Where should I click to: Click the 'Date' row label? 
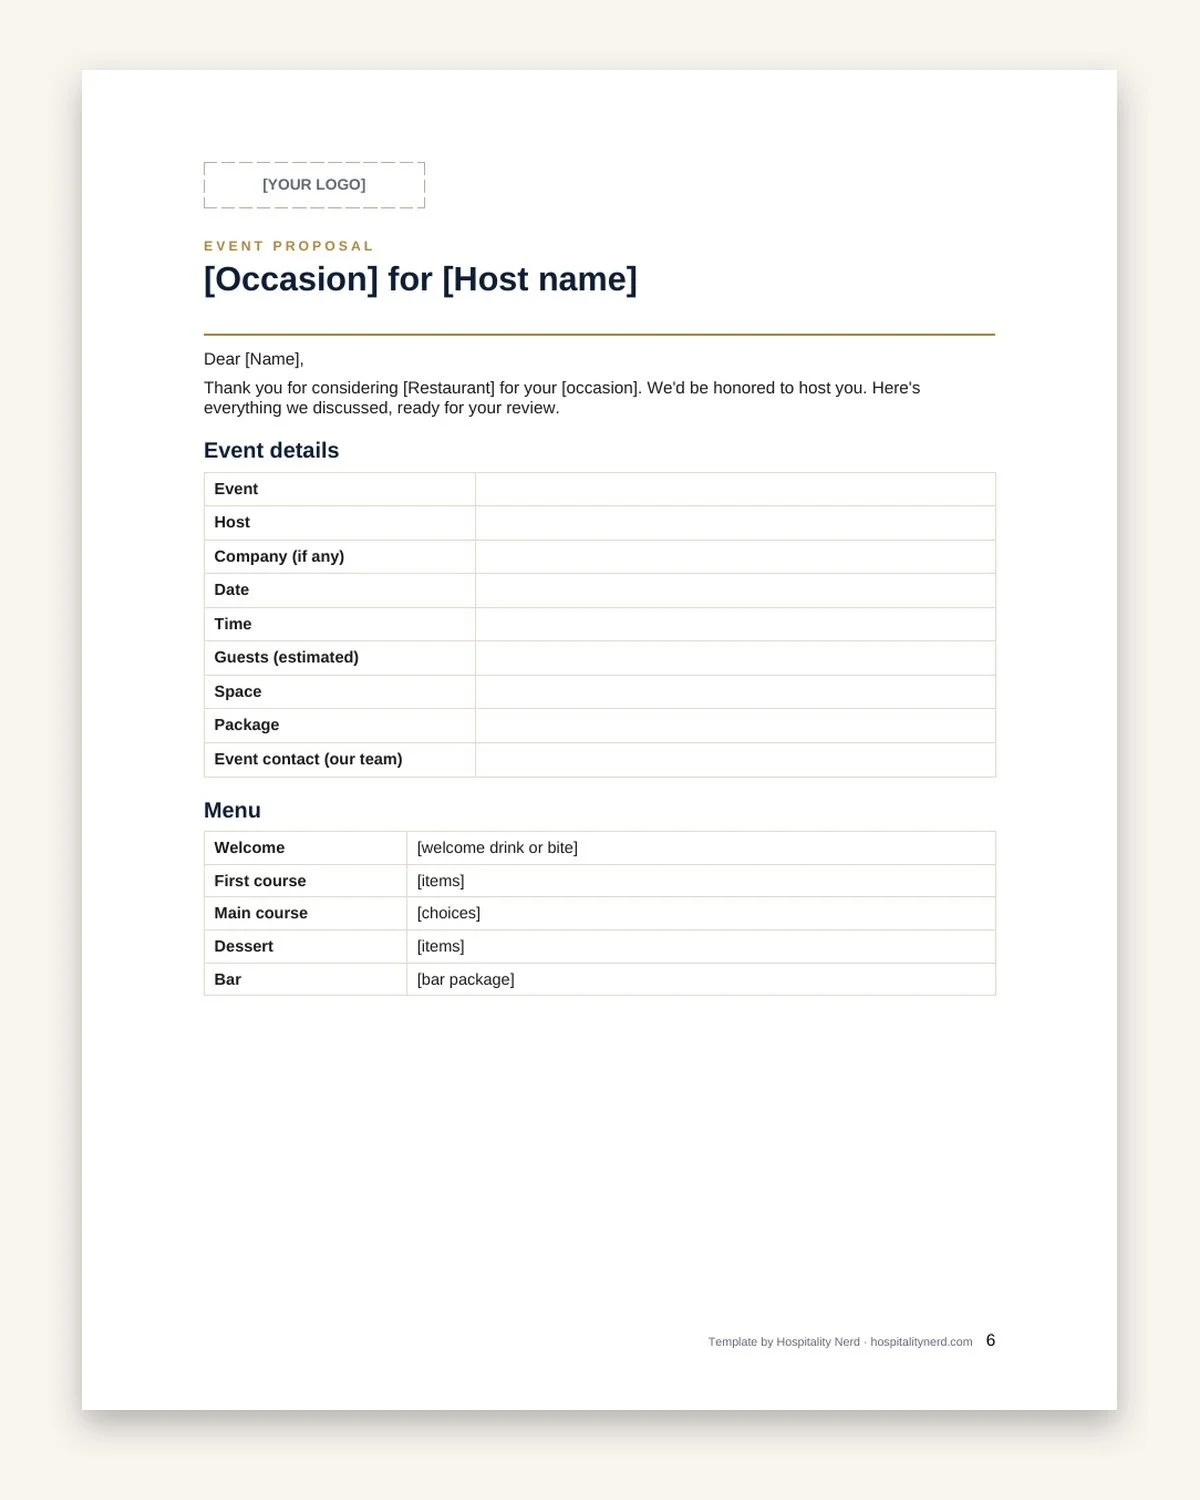click(231, 590)
